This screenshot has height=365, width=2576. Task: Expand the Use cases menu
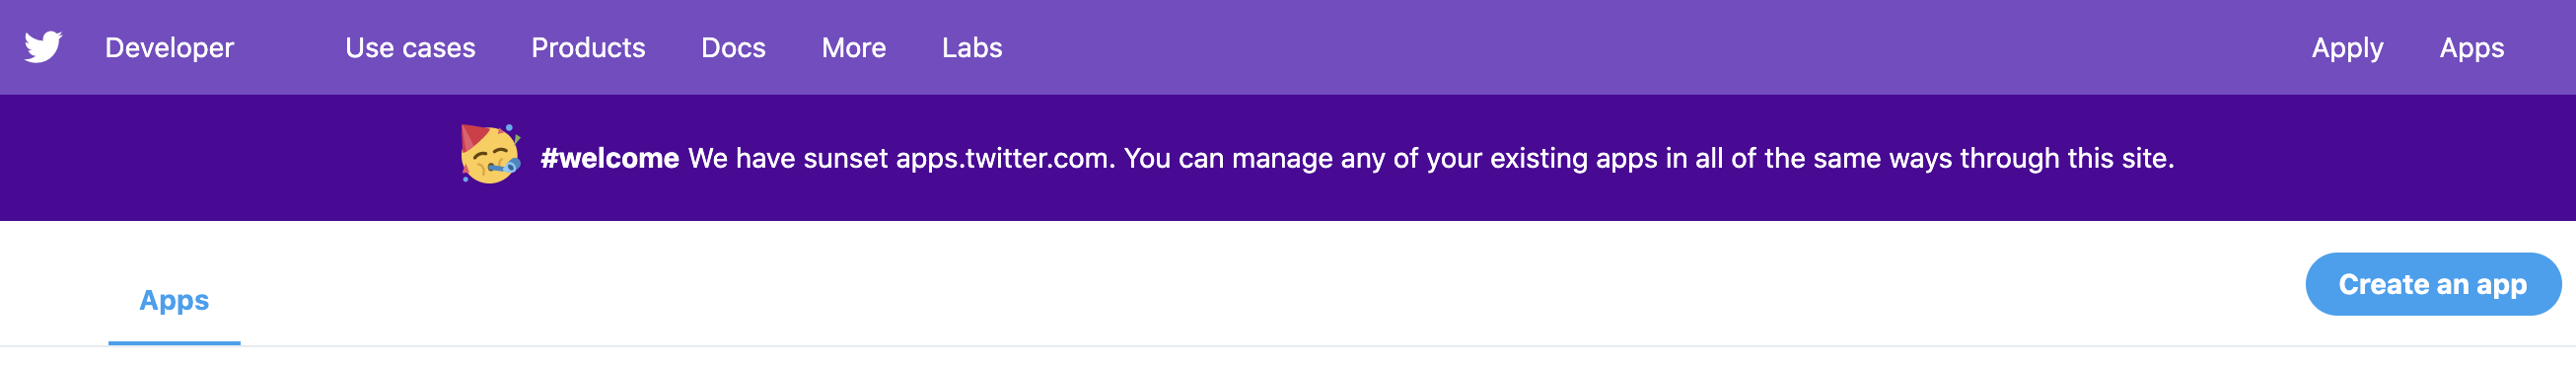pyautogui.click(x=410, y=48)
